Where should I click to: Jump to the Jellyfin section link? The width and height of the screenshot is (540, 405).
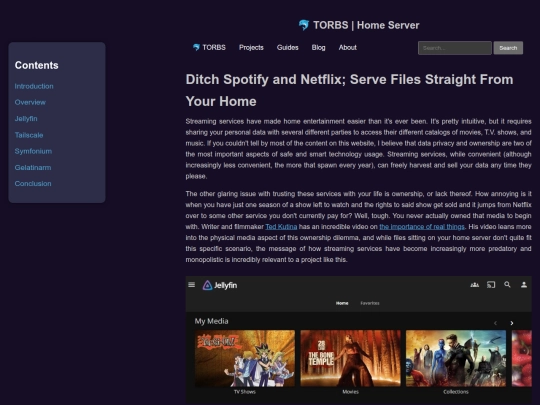coord(26,118)
